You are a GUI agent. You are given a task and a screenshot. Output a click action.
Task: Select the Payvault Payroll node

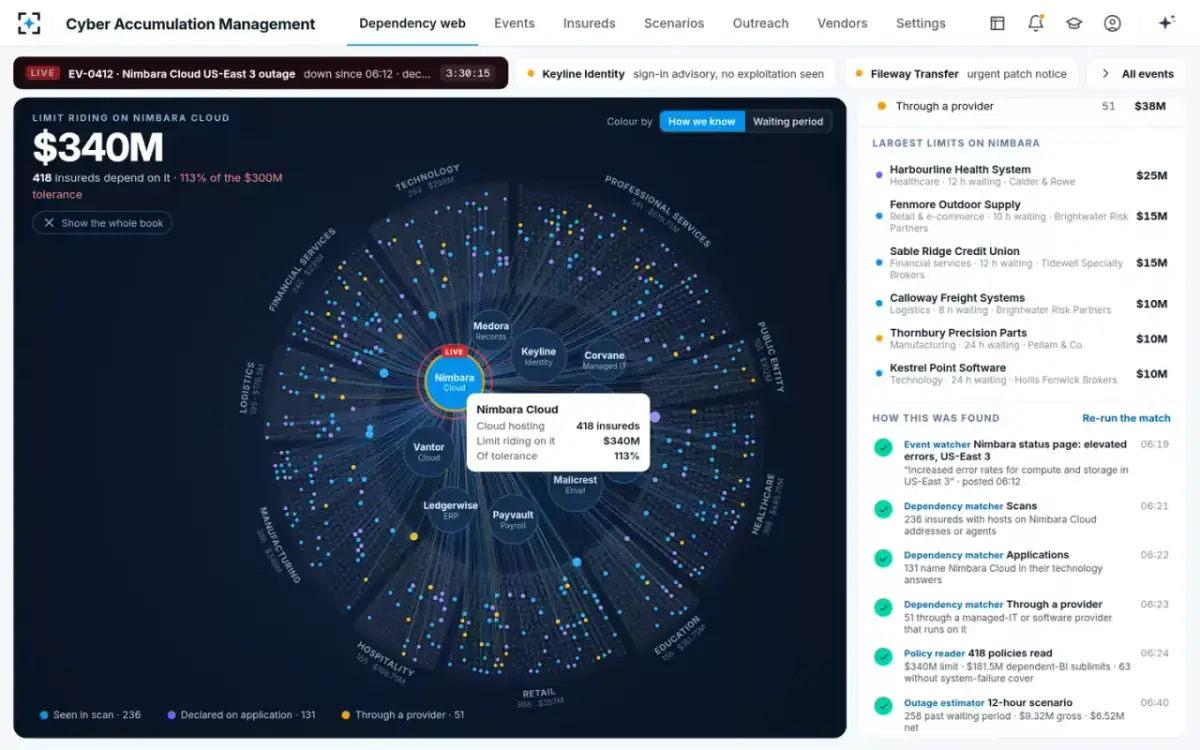(x=513, y=519)
